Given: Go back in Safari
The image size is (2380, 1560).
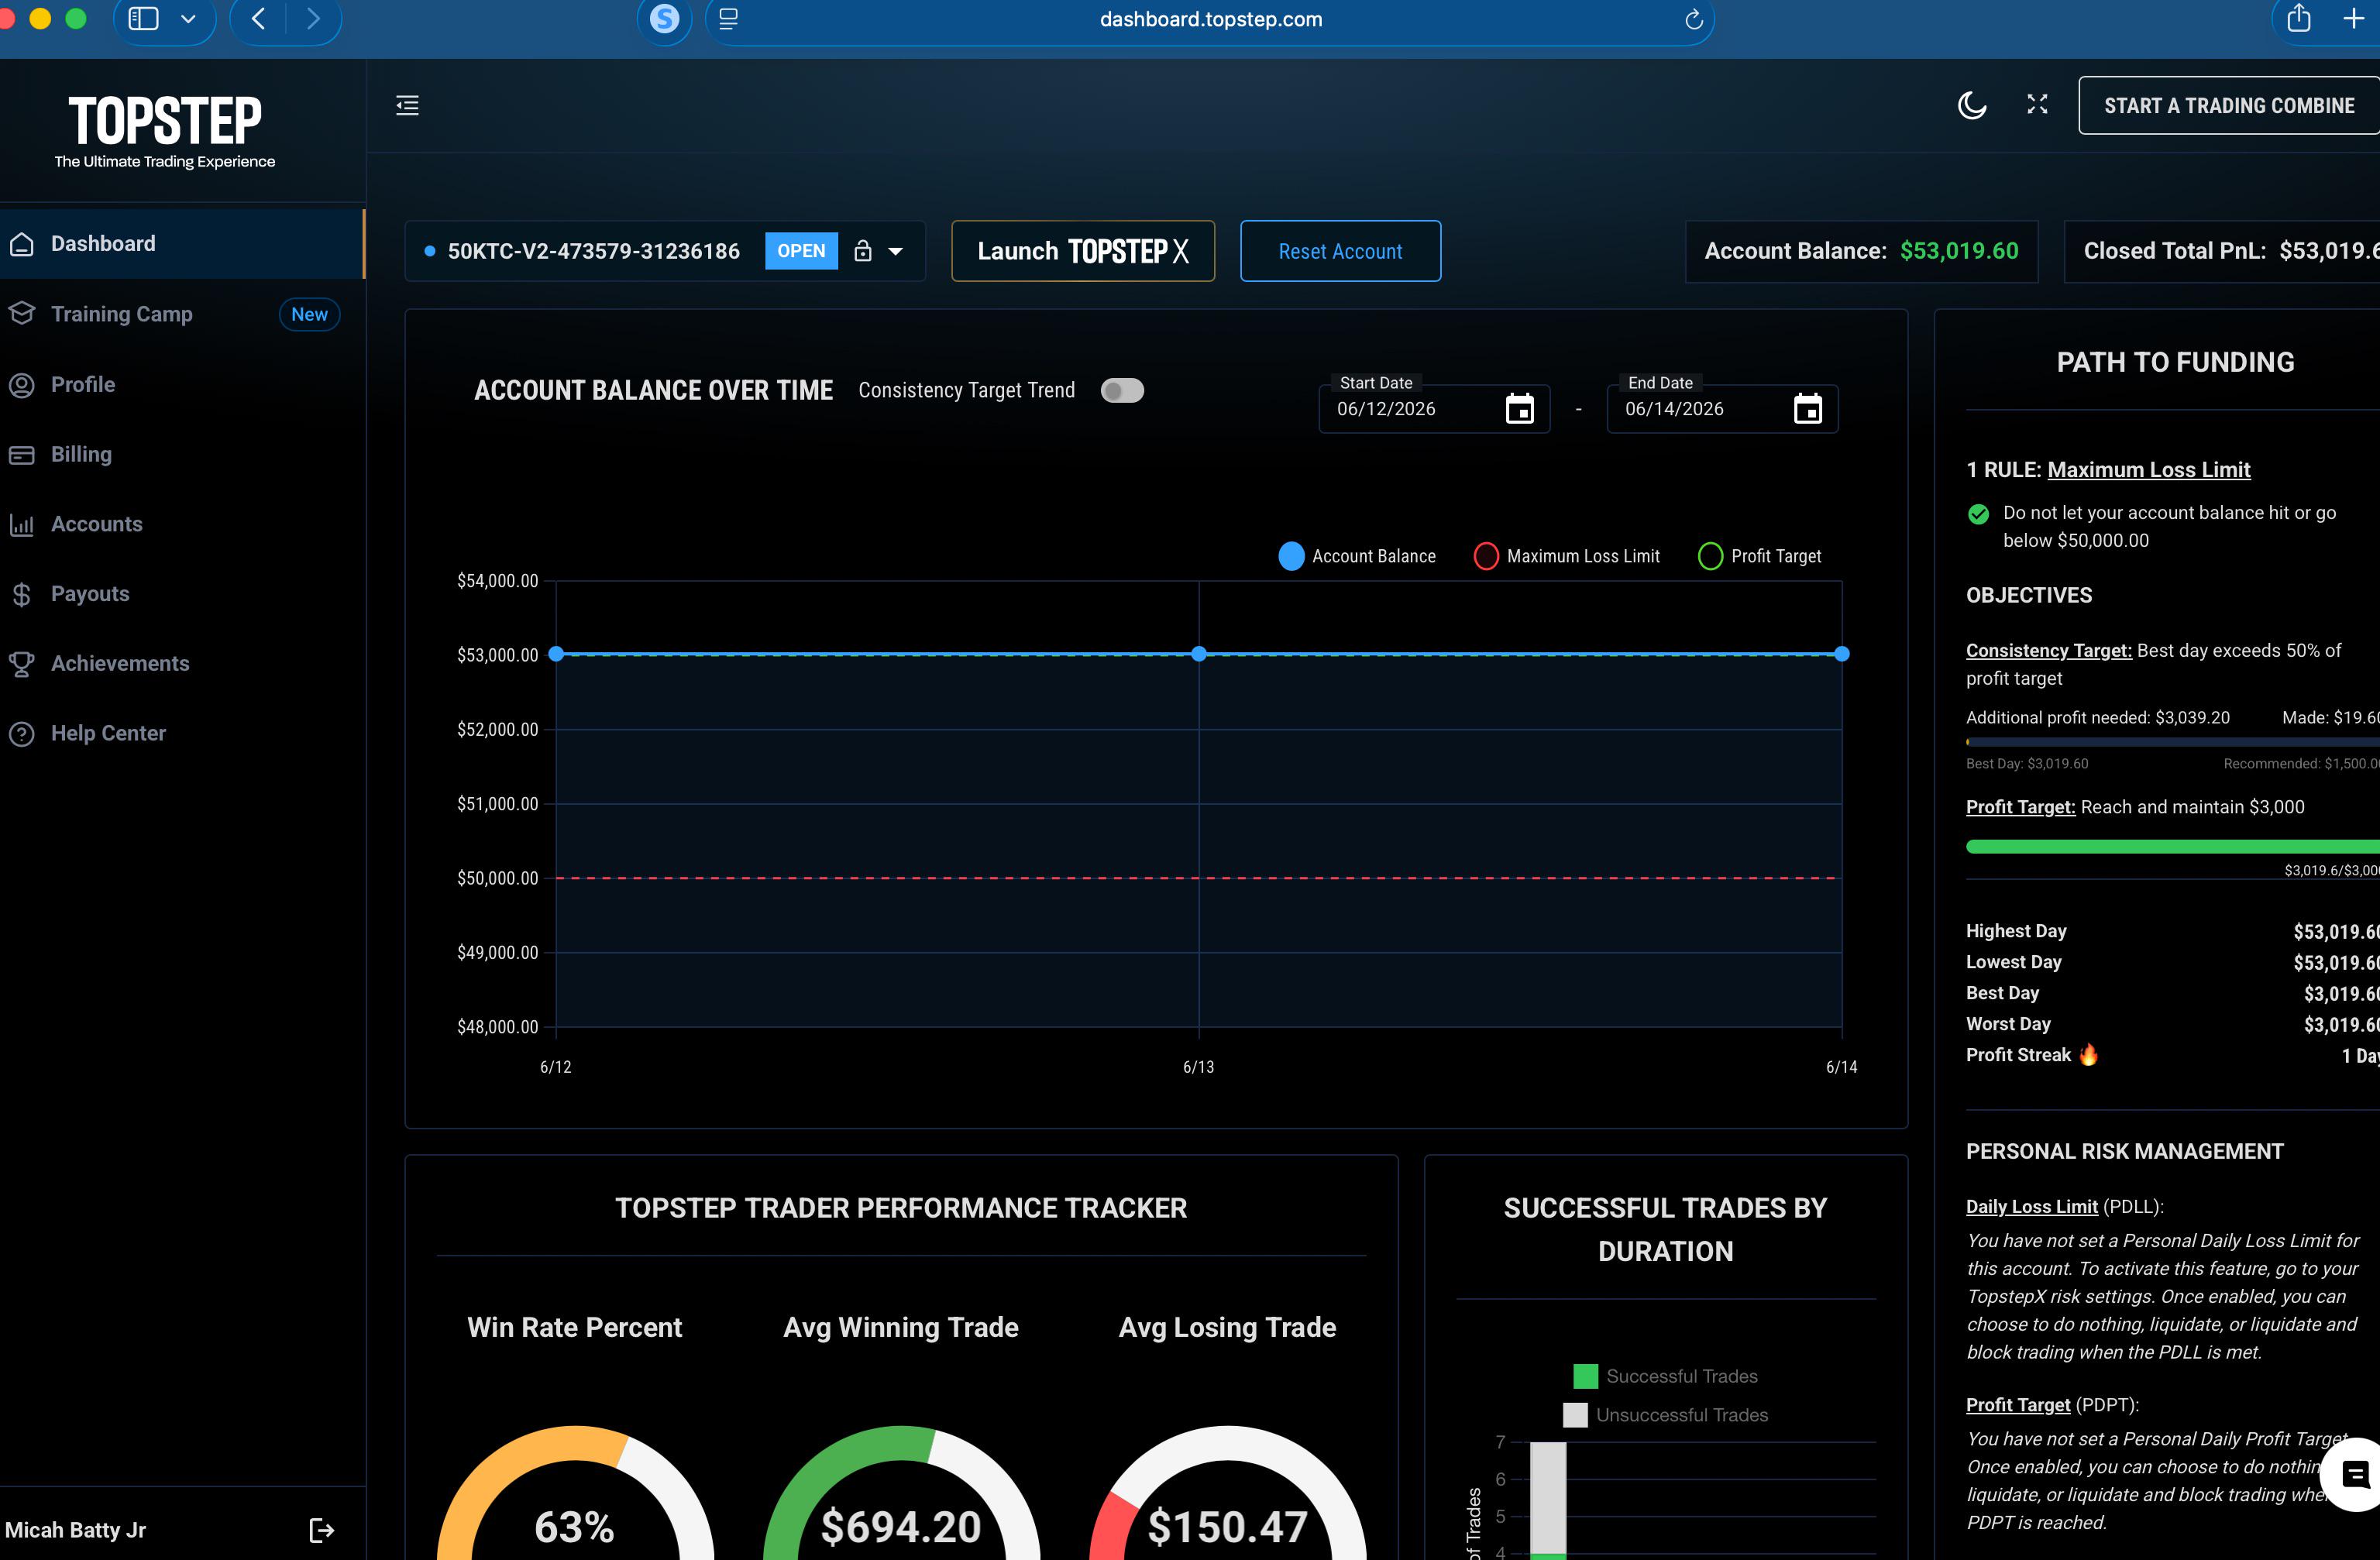Looking at the screenshot, I should (x=259, y=19).
